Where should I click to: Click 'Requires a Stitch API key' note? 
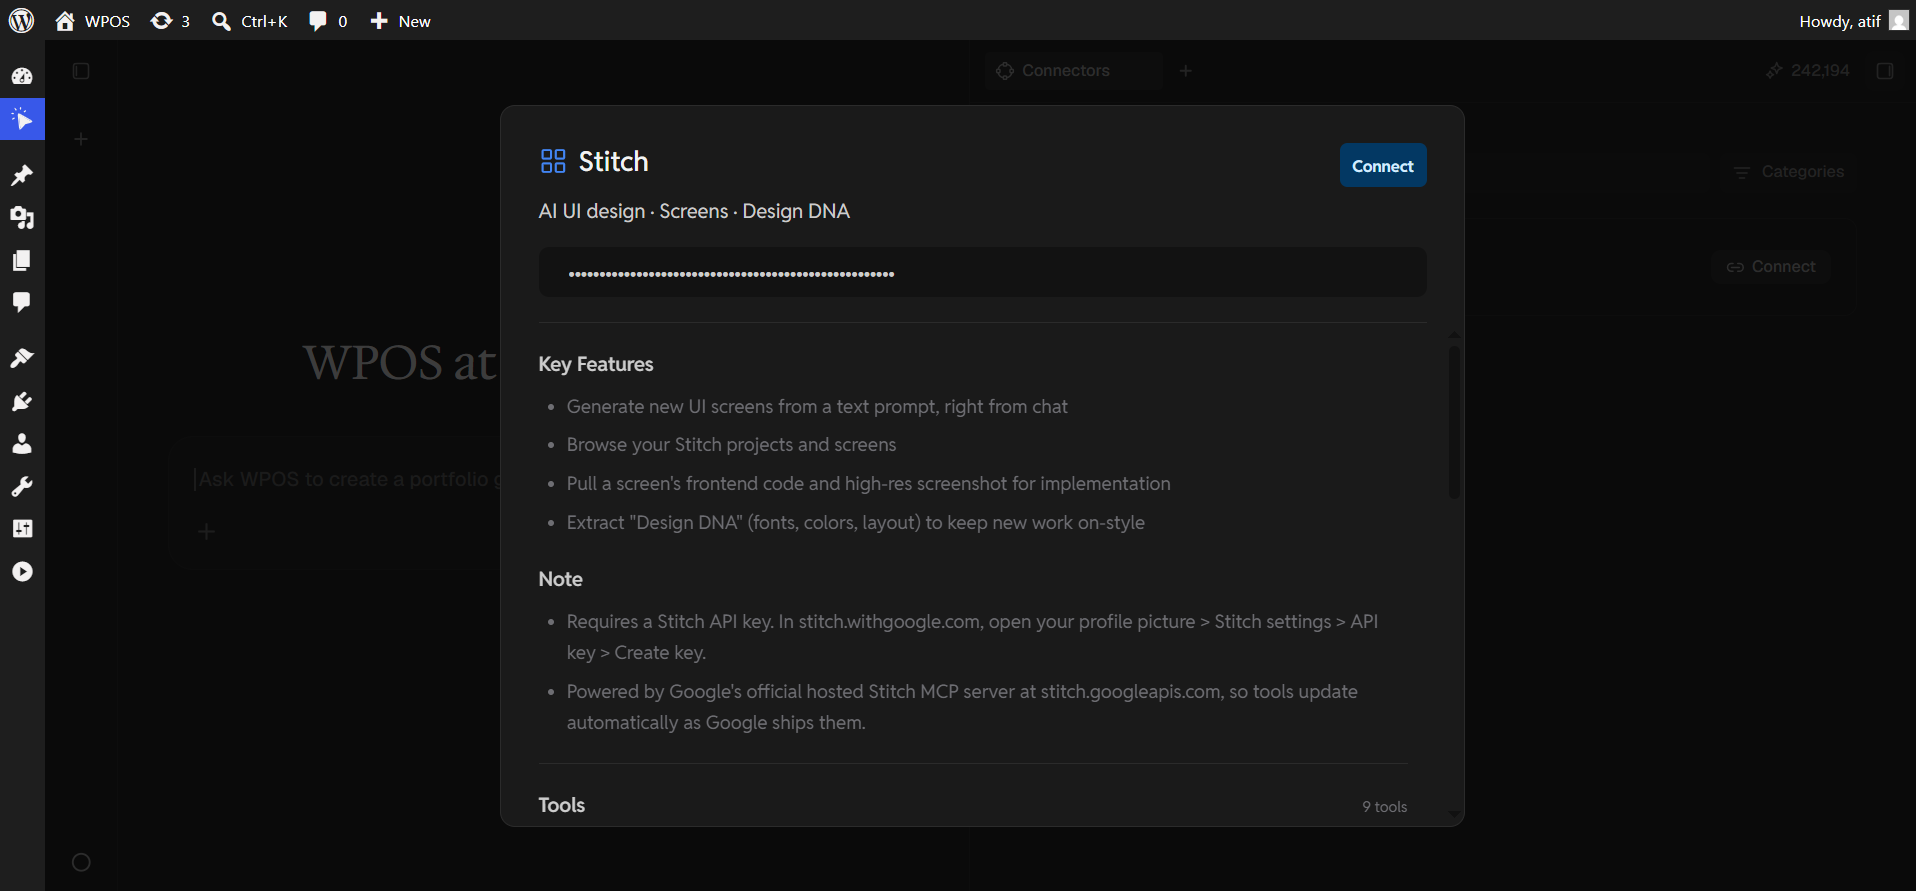pyautogui.click(x=972, y=637)
